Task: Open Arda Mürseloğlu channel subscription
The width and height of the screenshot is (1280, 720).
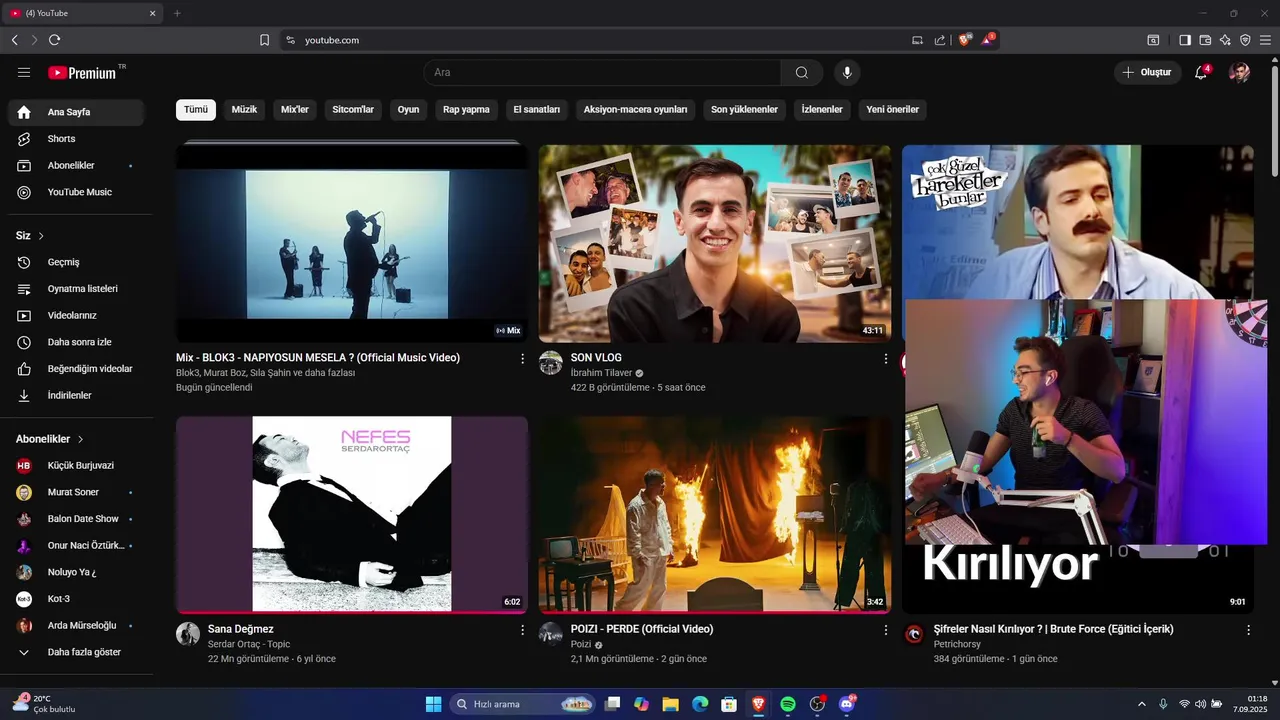Action: point(76,626)
